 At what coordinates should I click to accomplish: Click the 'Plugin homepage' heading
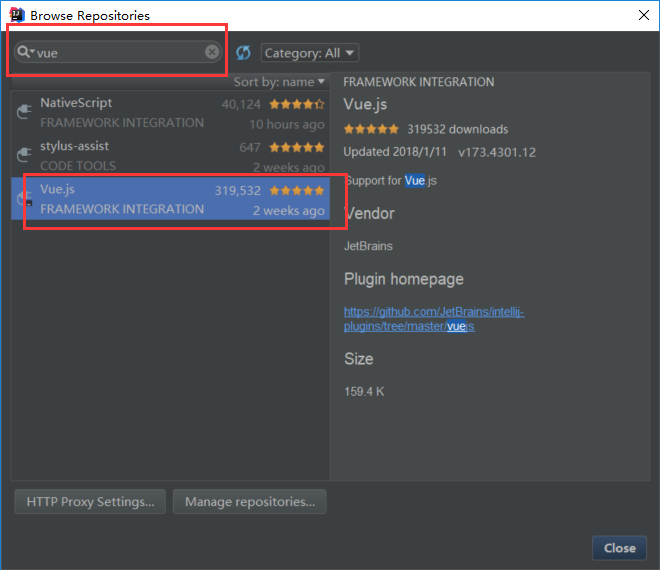pyautogui.click(x=404, y=279)
